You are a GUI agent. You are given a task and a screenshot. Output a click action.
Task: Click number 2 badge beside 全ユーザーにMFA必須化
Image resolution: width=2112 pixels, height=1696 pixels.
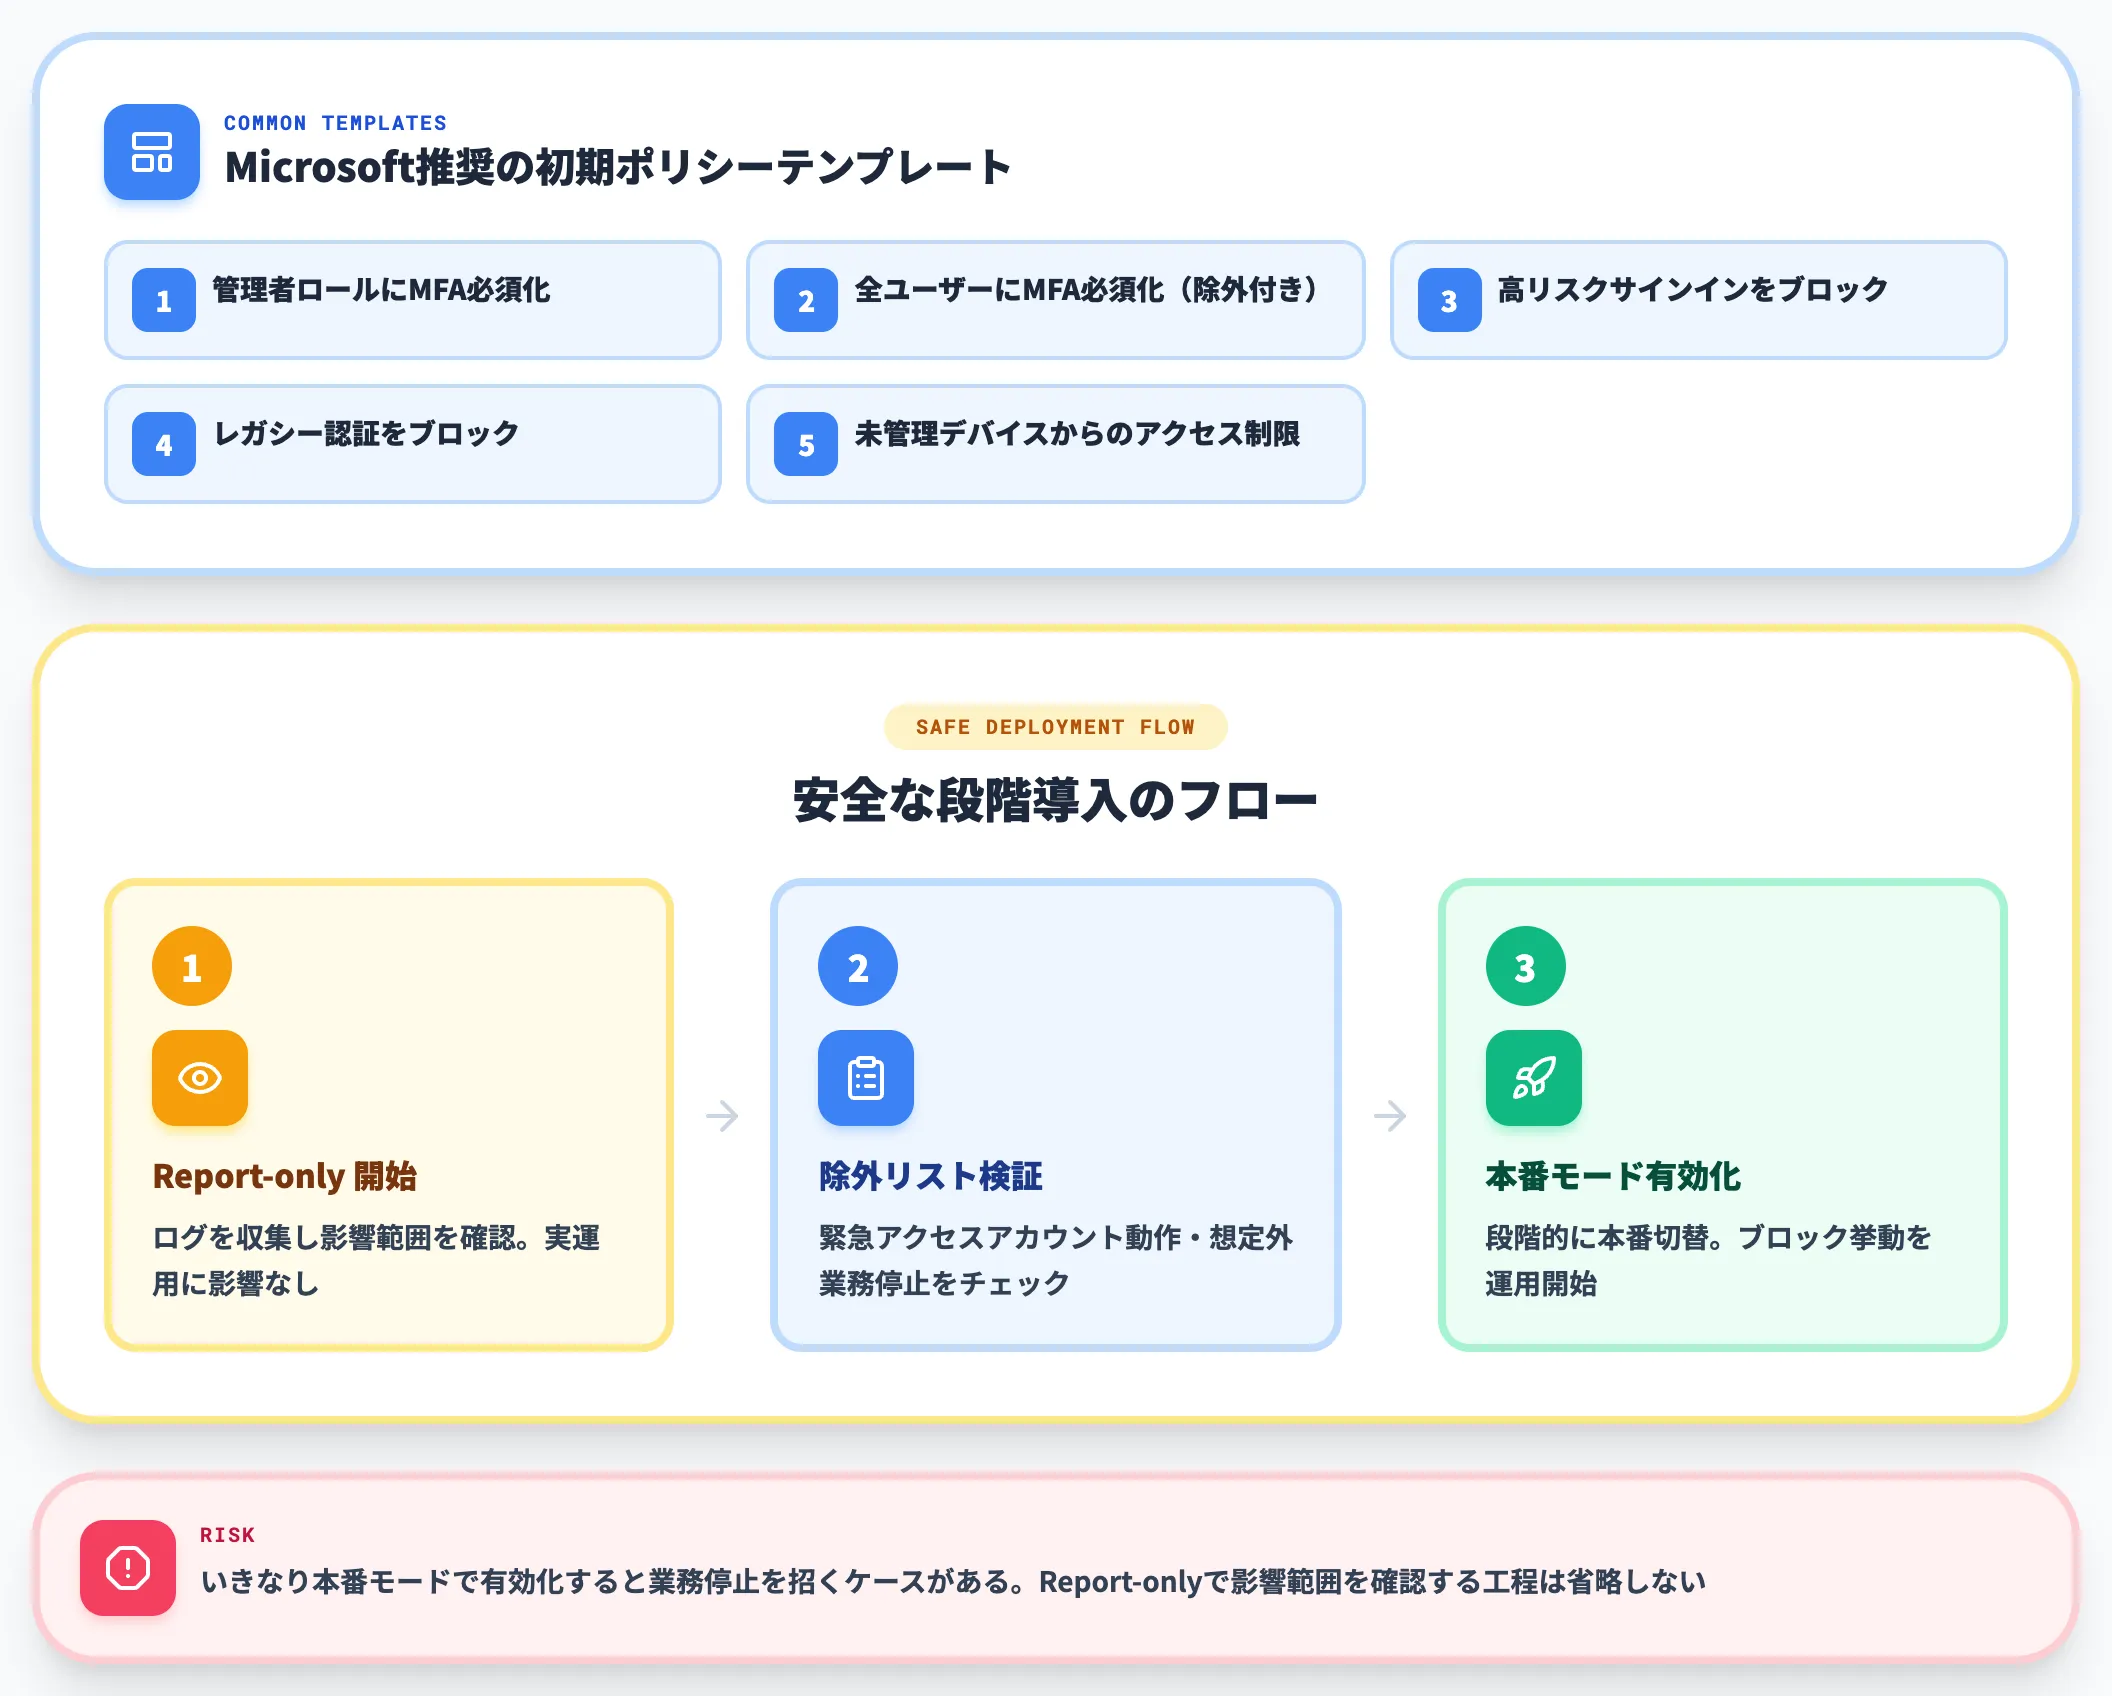pos(806,300)
